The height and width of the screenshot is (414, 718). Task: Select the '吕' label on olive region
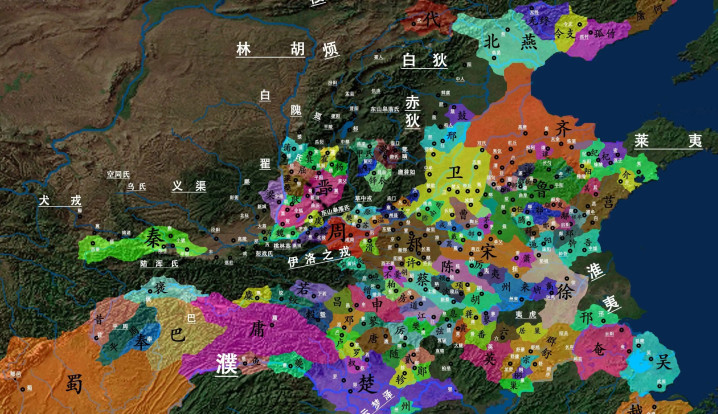click(337, 301)
